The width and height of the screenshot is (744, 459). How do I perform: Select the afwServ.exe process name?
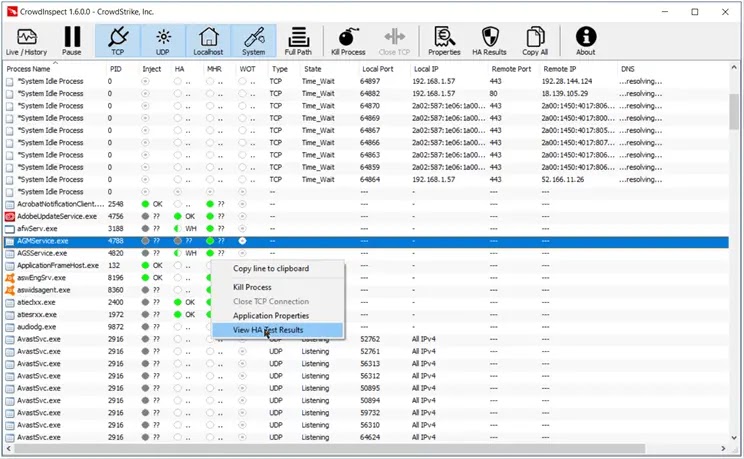[37, 229]
